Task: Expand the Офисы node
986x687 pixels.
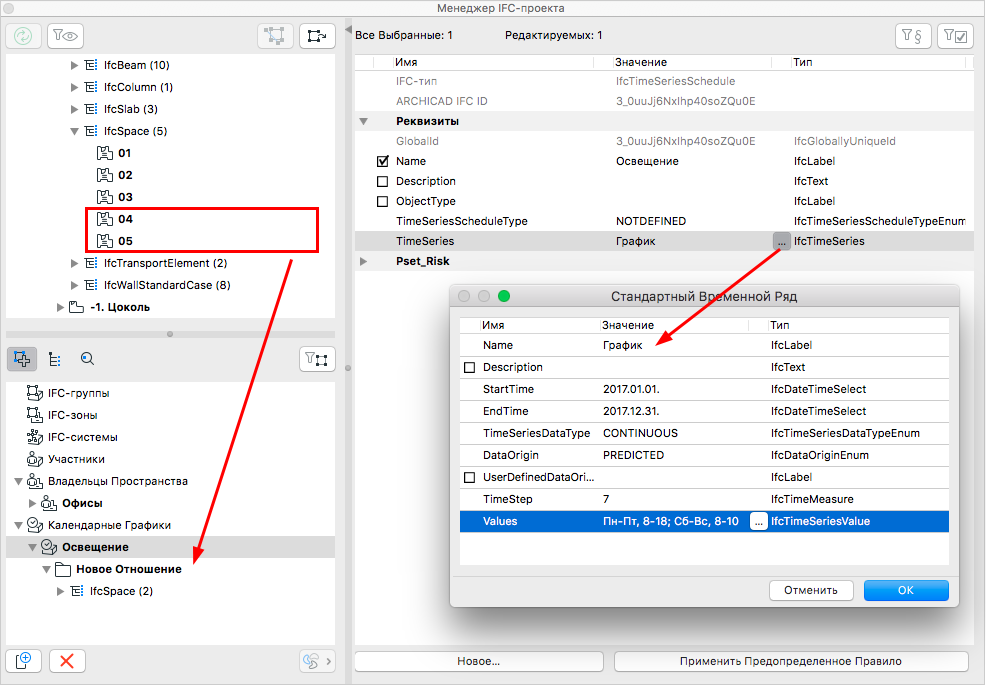Action: point(33,503)
